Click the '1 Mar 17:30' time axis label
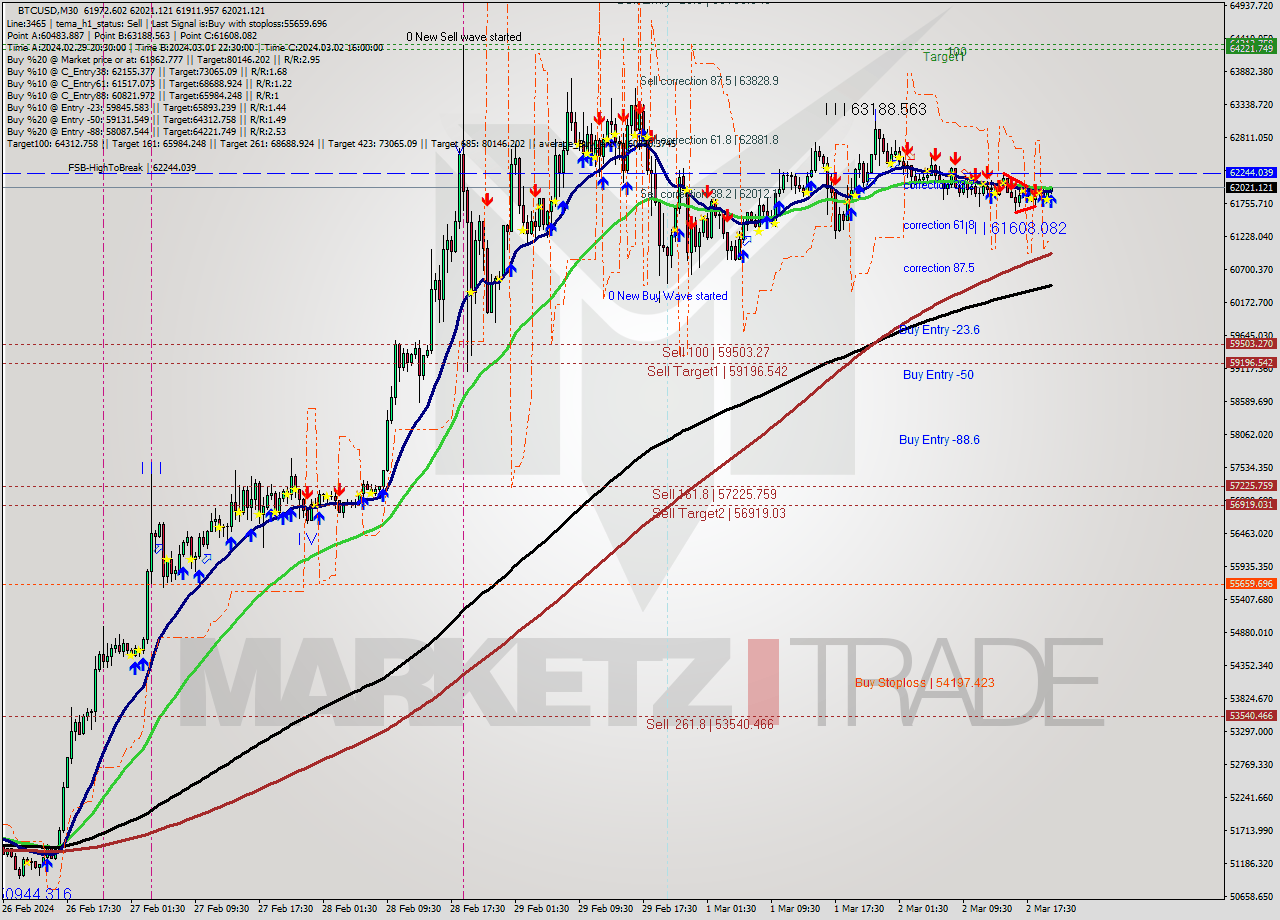 point(859,909)
